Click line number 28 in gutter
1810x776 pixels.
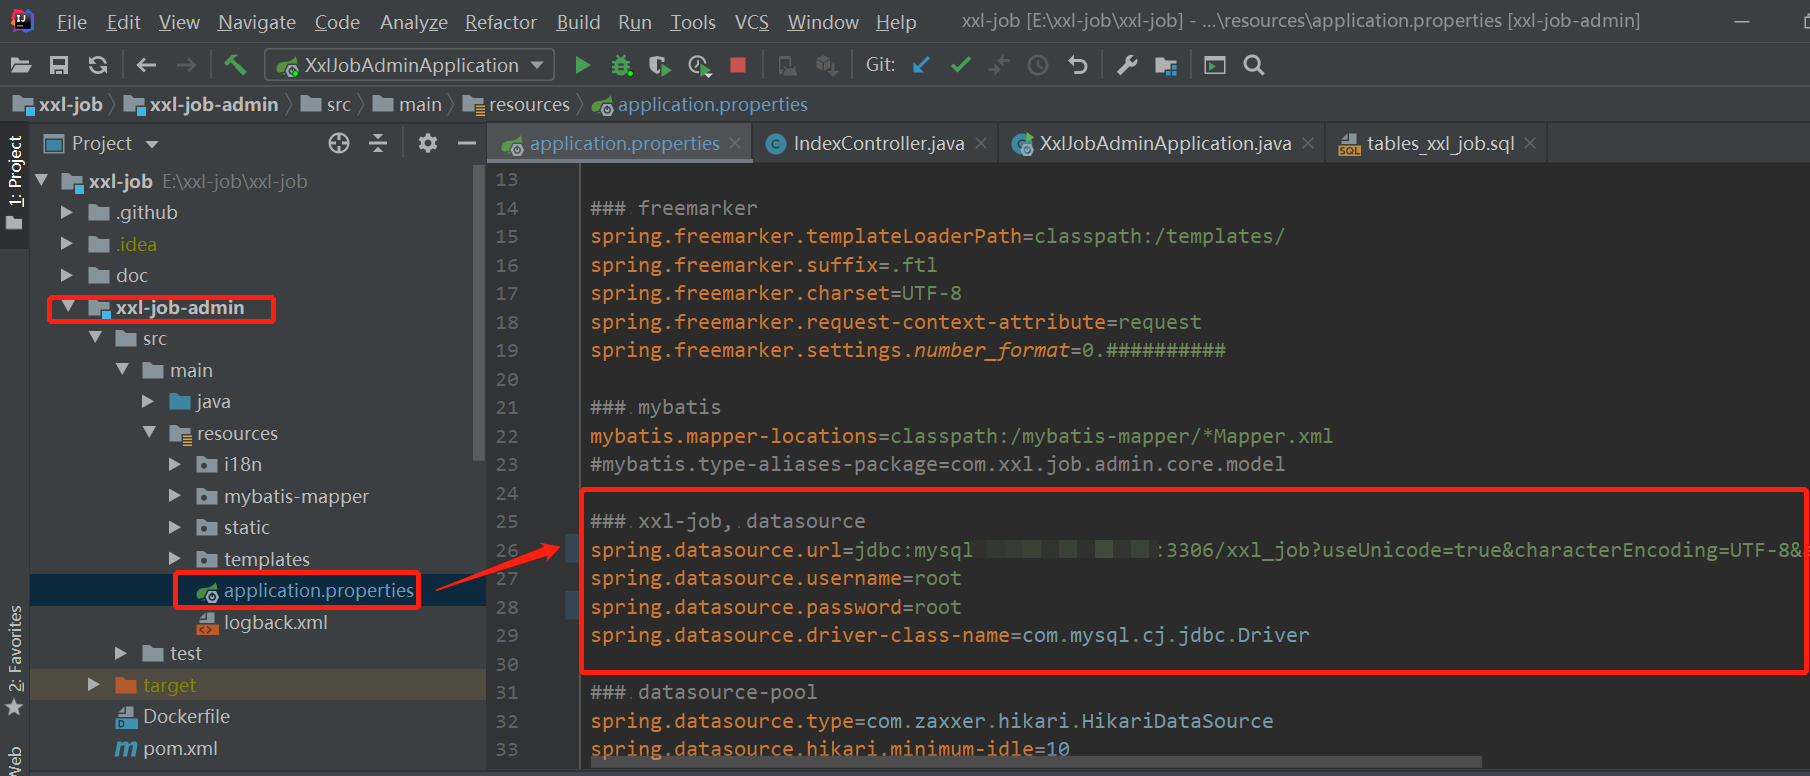[507, 607]
